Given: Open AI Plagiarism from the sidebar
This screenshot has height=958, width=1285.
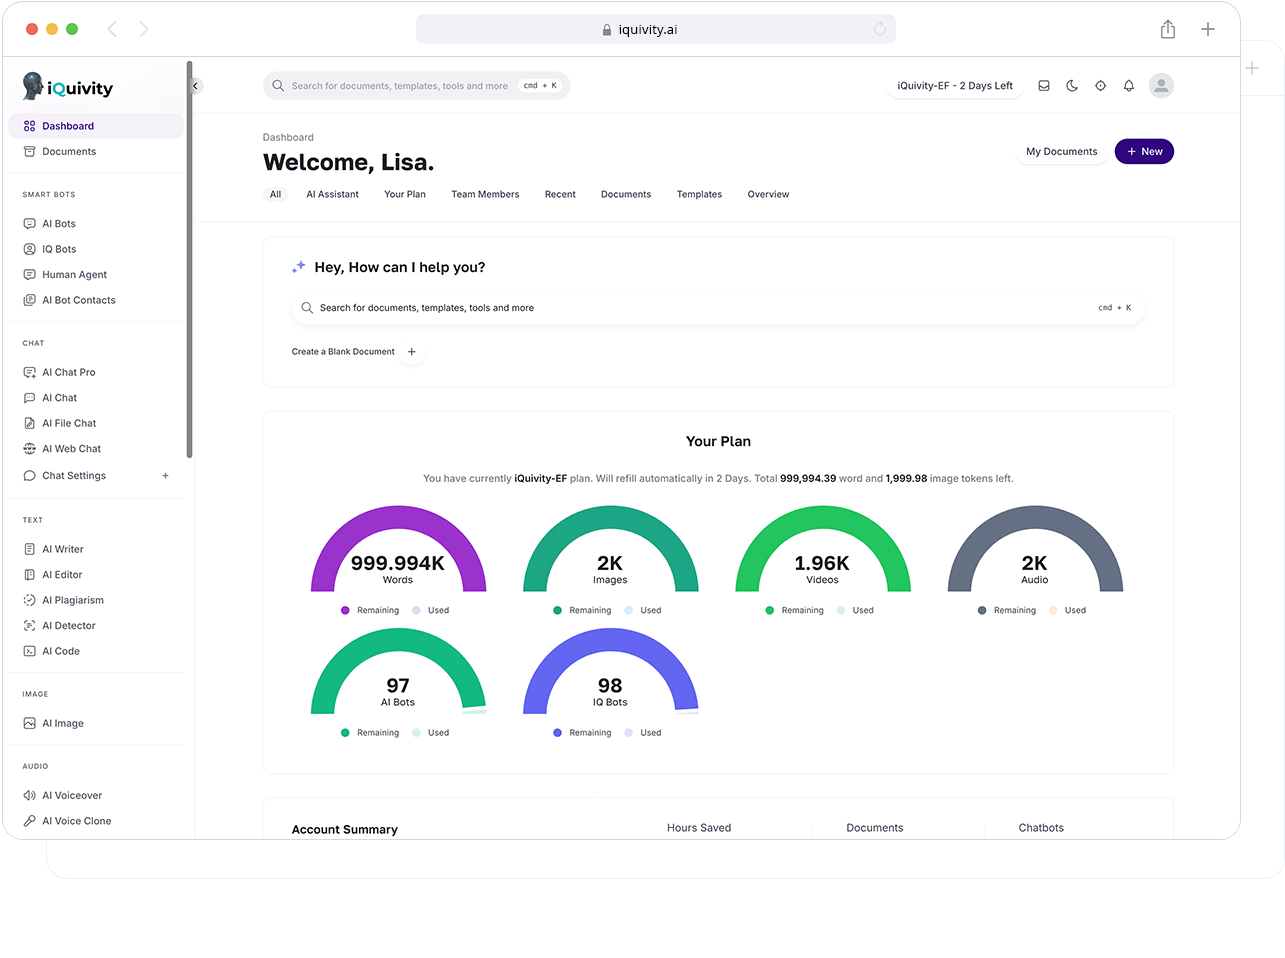Looking at the screenshot, I should click(72, 600).
